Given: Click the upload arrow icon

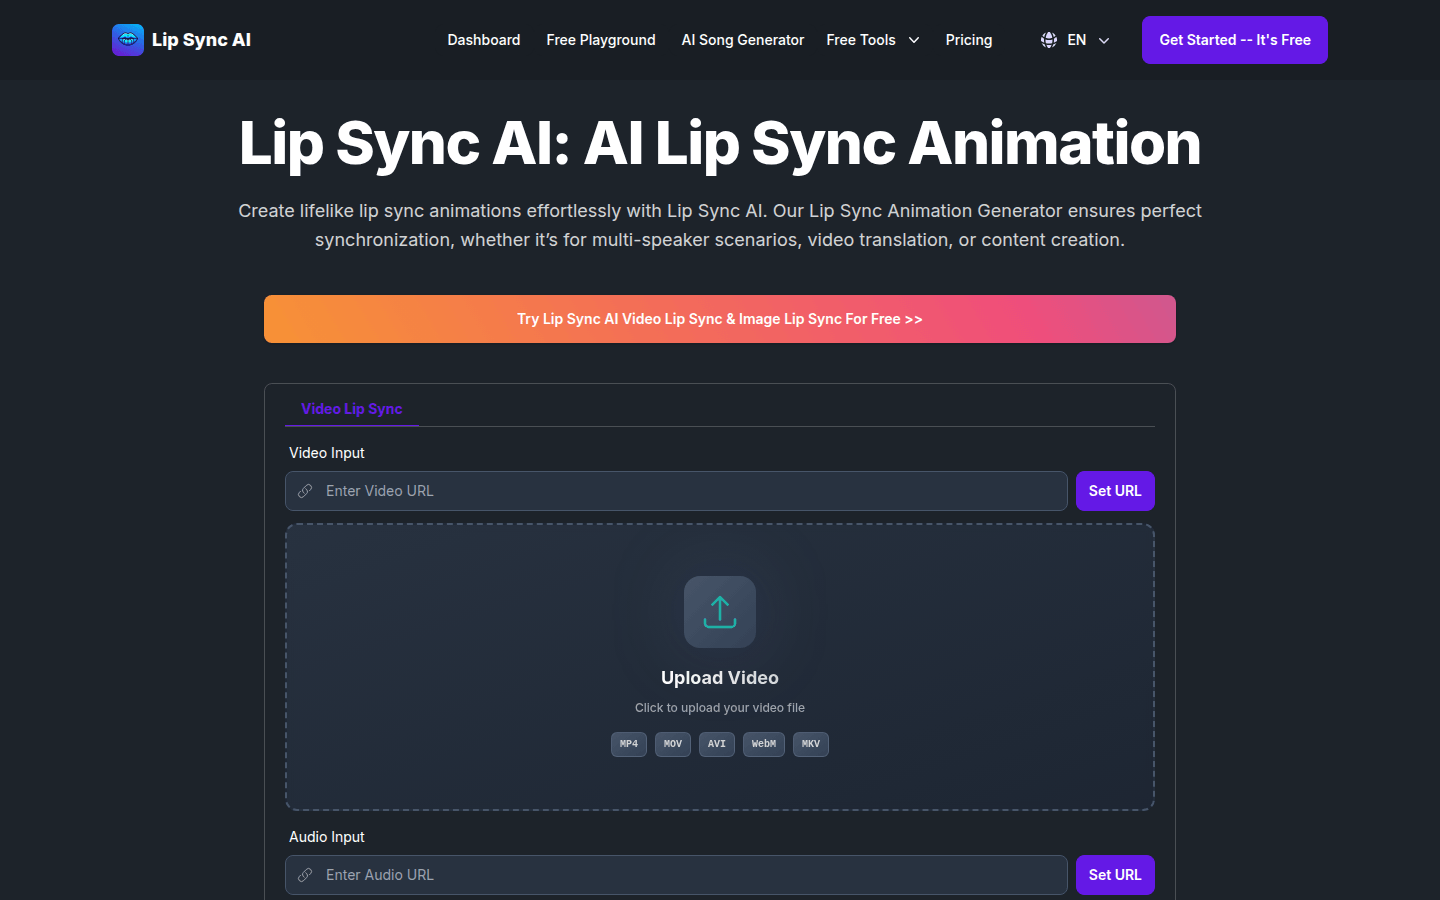Looking at the screenshot, I should tap(720, 612).
